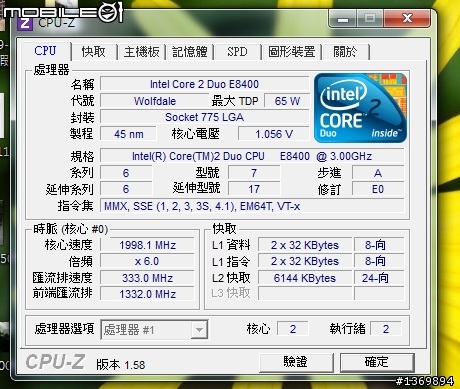The height and width of the screenshot is (389, 460).
Task: Select the 記憶體 tab
Action: point(189,52)
